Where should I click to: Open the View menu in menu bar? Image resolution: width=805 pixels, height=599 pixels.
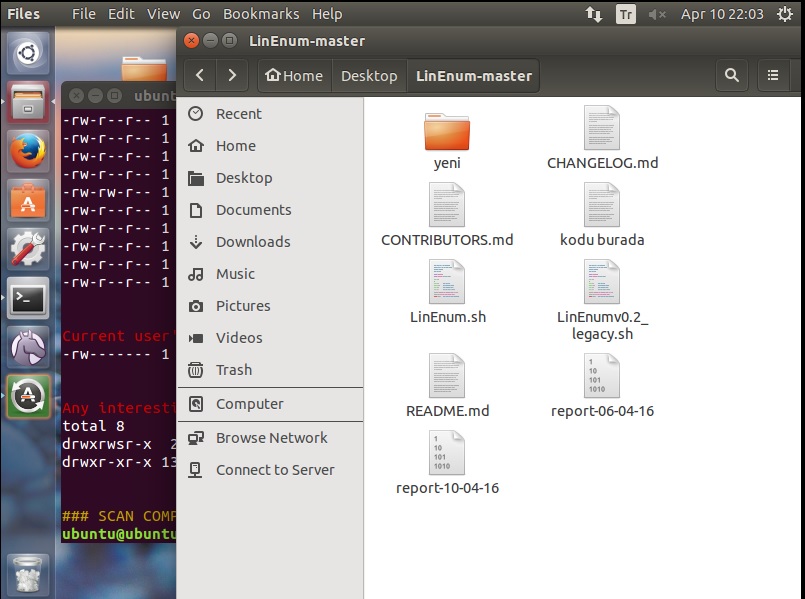tap(163, 14)
